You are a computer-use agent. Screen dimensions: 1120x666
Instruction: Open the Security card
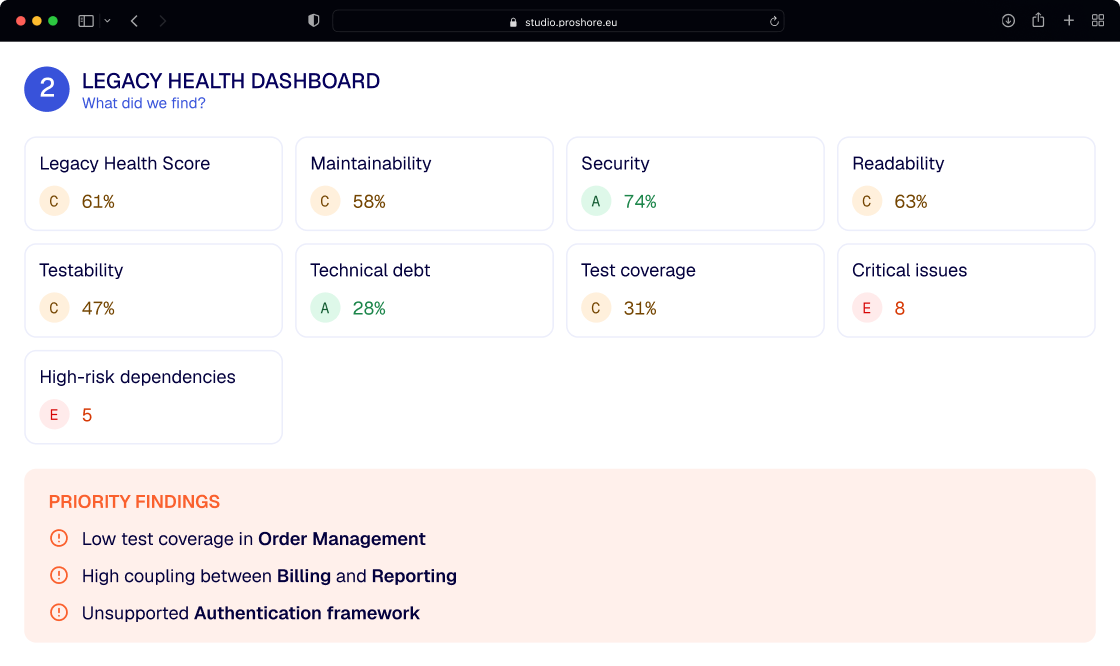point(695,184)
